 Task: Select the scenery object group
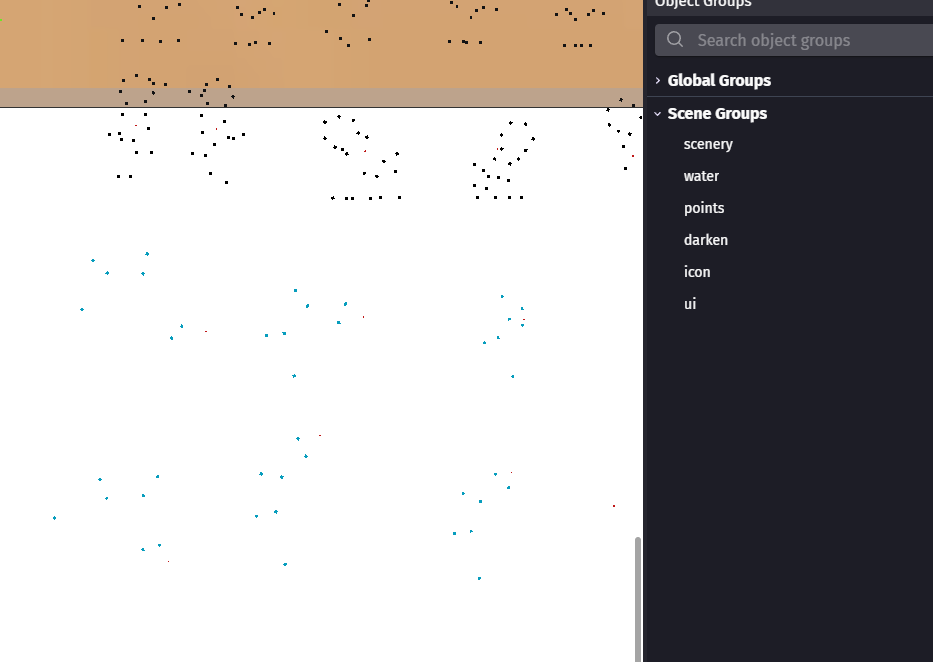pyautogui.click(x=708, y=144)
